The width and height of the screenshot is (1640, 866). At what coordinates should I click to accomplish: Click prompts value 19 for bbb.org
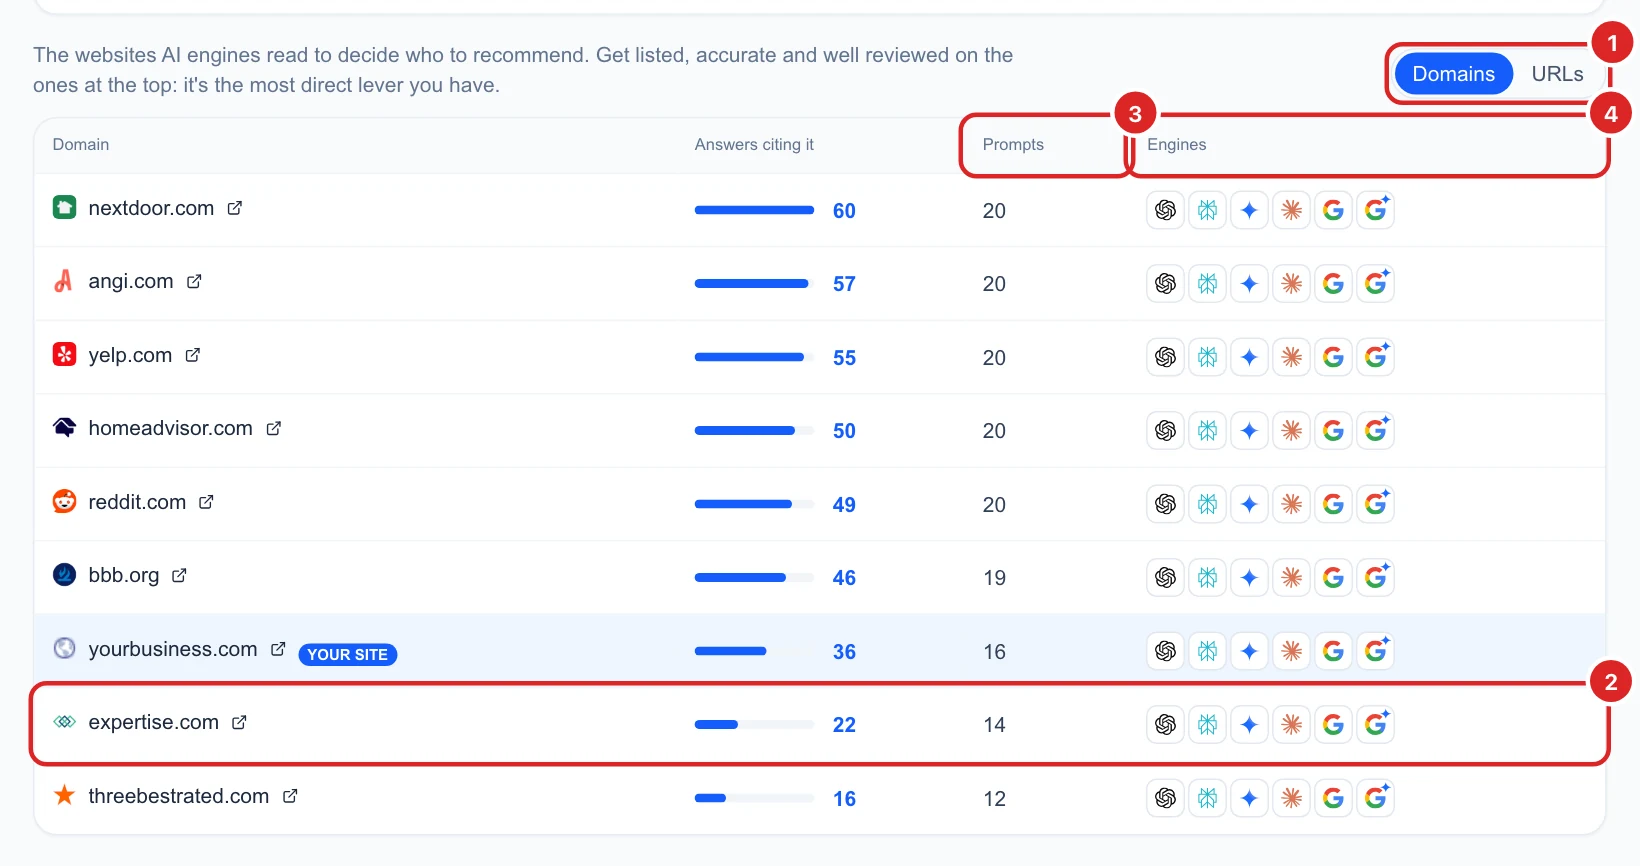[x=994, y=578]
